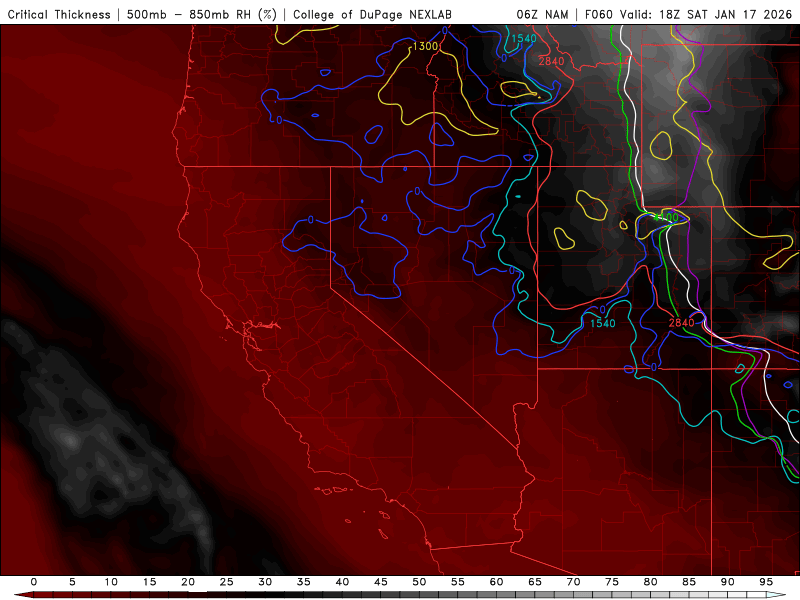Click the color scale label 70
Image resolution: width=800 pixels, height=600 pixels.
[x=573, y=582]
